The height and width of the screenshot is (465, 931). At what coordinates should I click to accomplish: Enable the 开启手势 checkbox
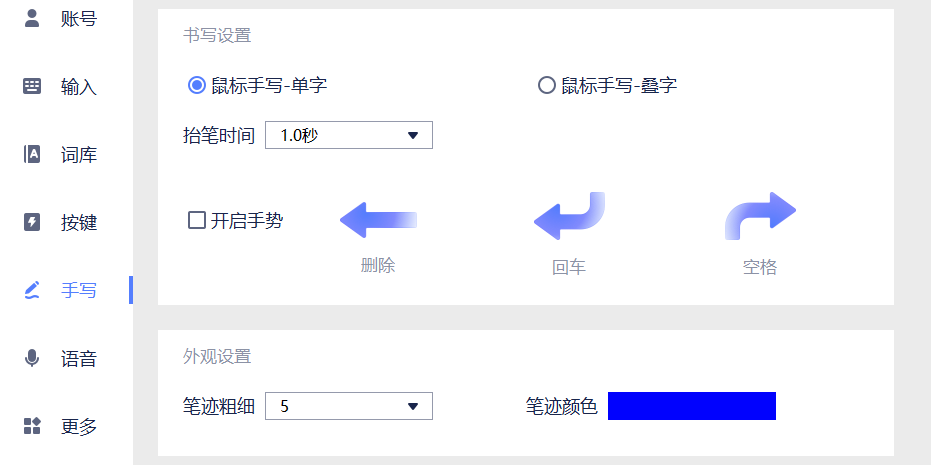coord(197,220)
